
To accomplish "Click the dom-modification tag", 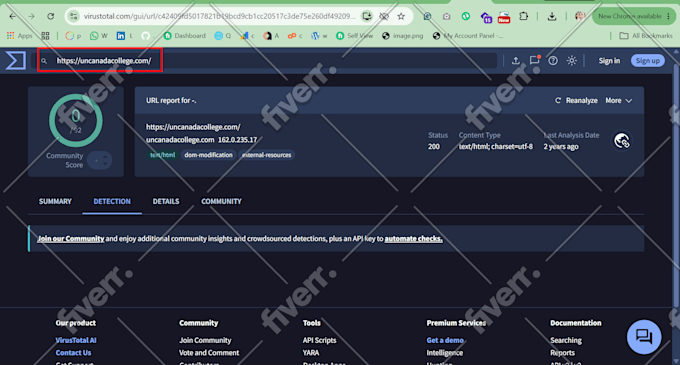I will tap(208, 155).
